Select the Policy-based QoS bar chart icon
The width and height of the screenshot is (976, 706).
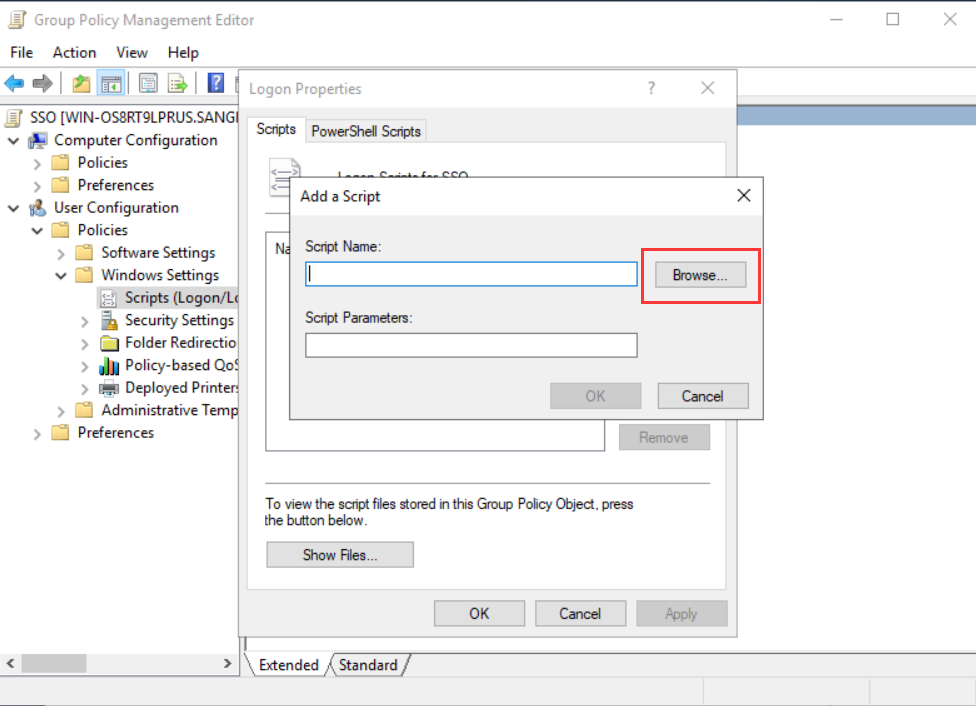109,365
